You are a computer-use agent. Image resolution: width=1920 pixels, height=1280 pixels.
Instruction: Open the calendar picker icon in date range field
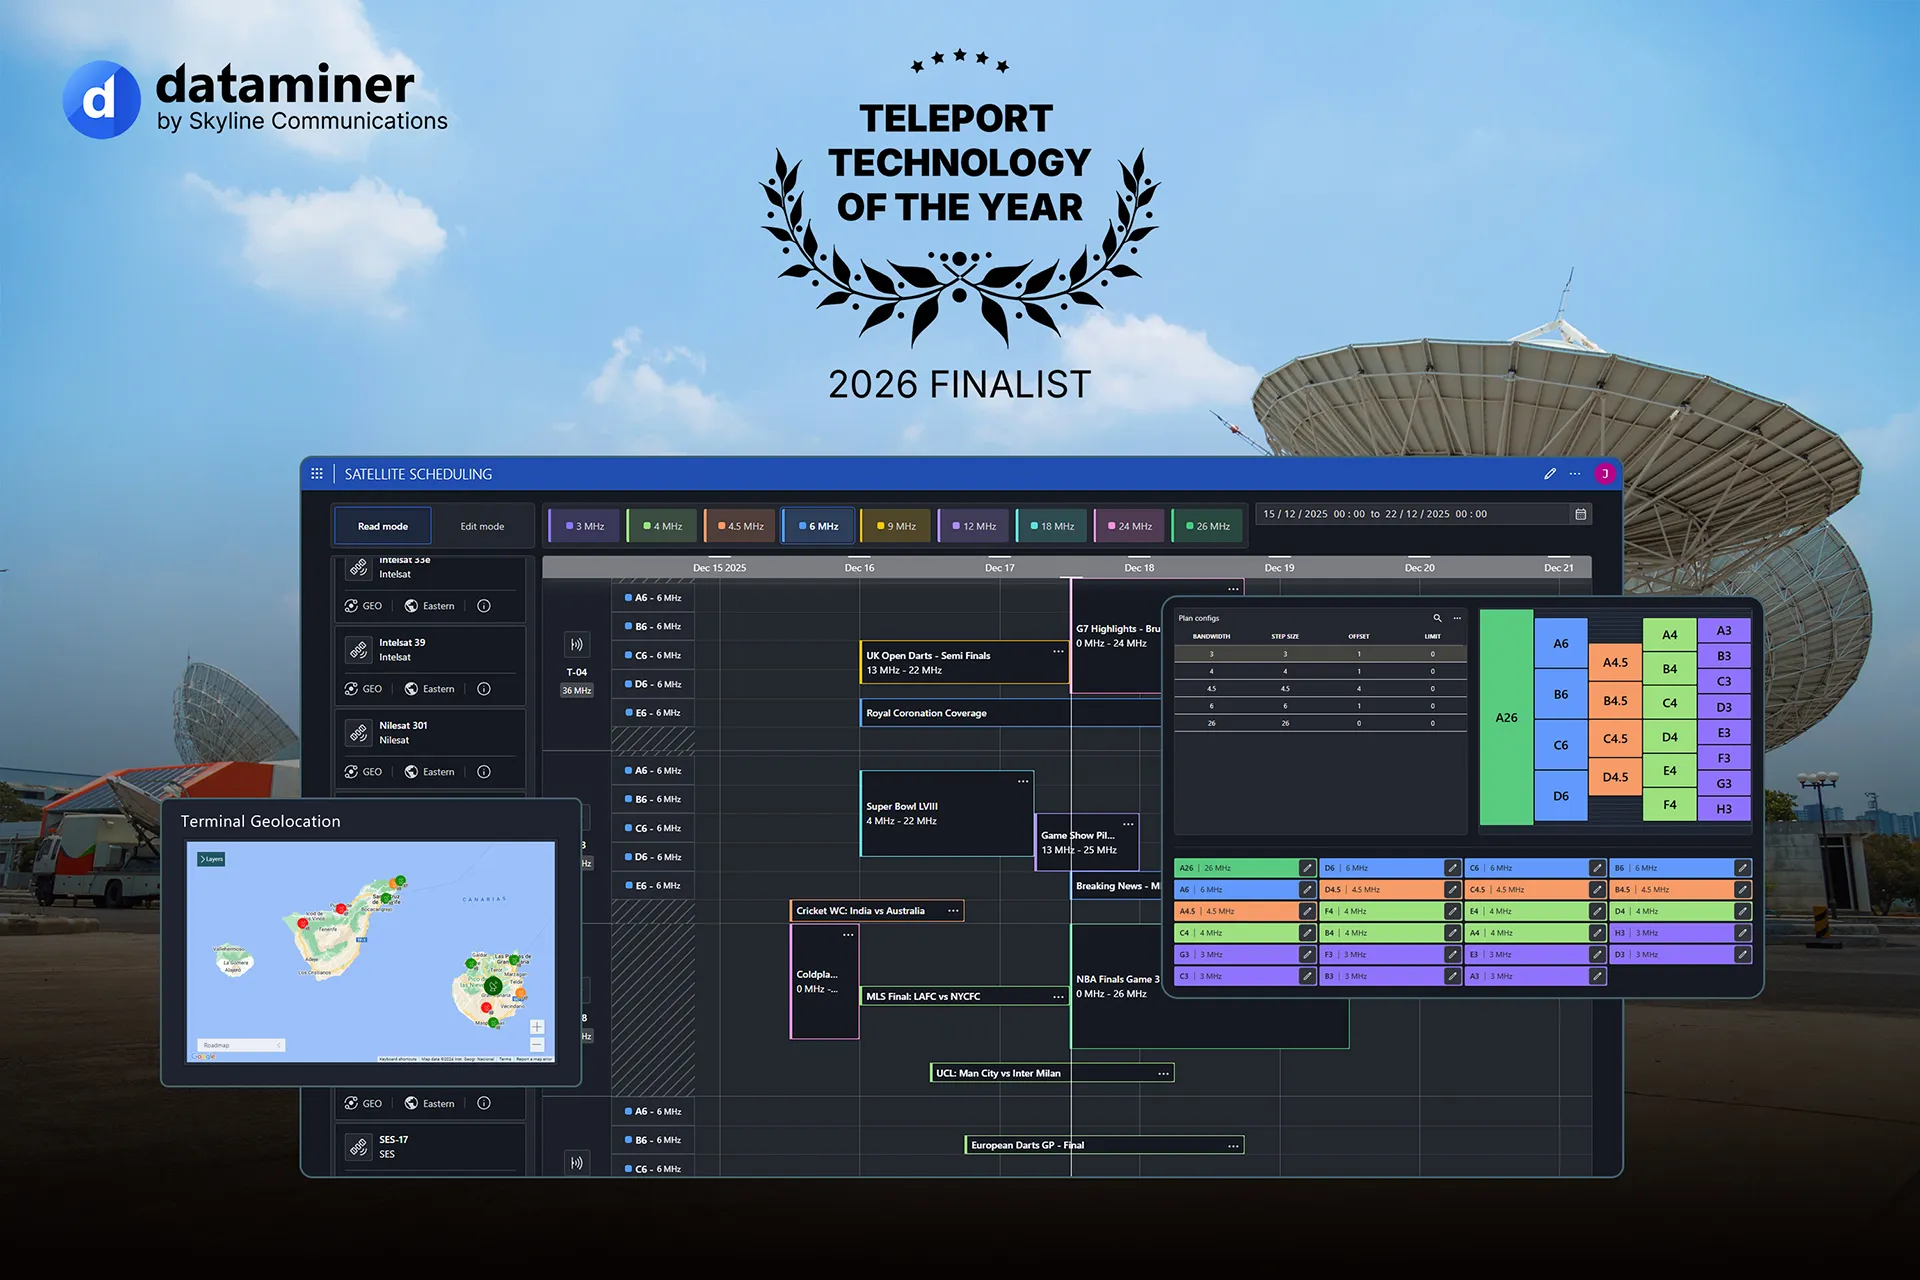(1581, 514)
